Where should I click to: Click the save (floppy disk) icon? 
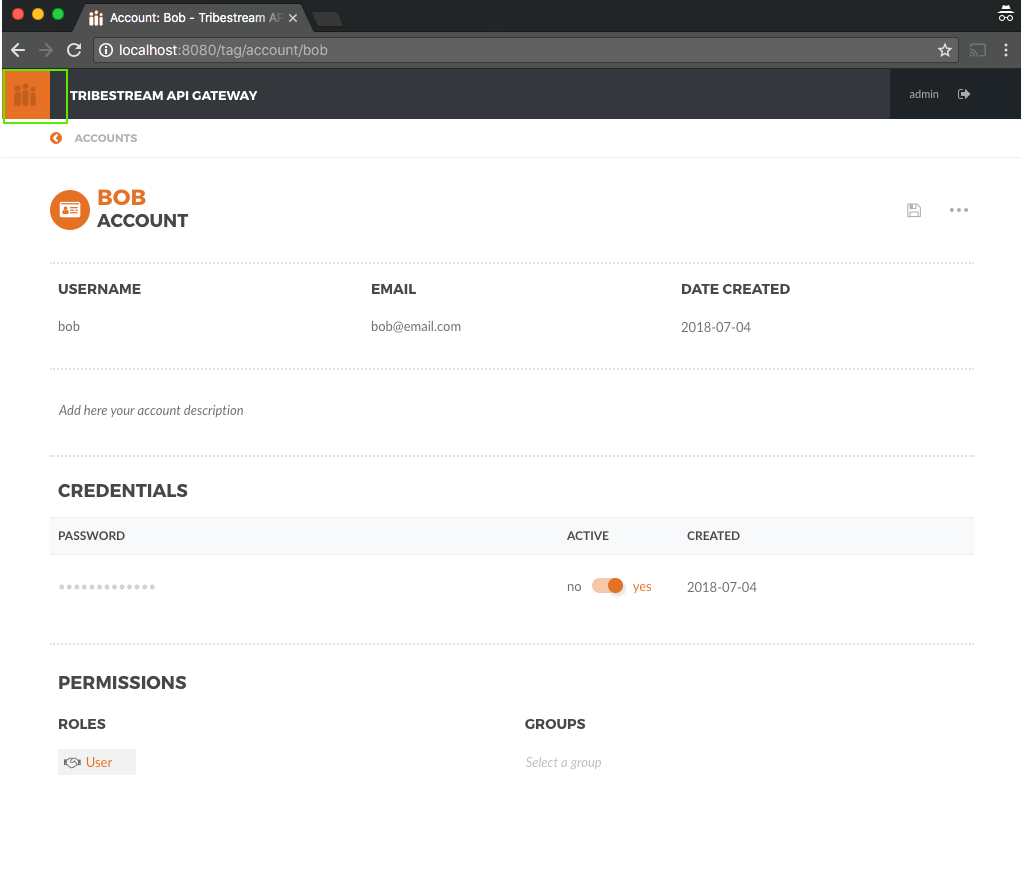(913, 210)
